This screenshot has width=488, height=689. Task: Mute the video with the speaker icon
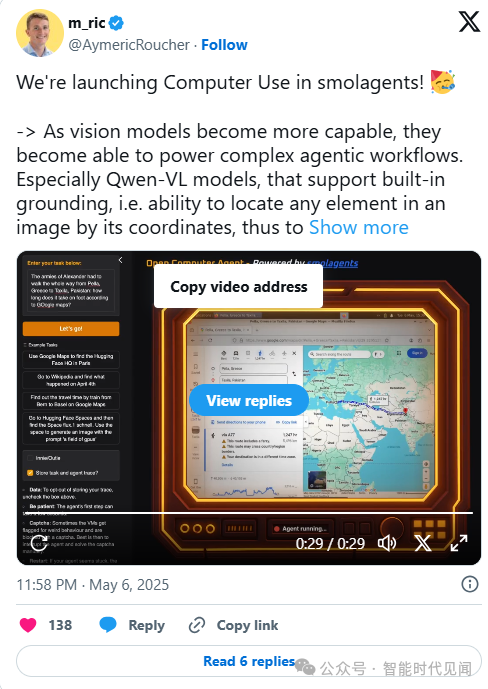[x=387, y=544]
